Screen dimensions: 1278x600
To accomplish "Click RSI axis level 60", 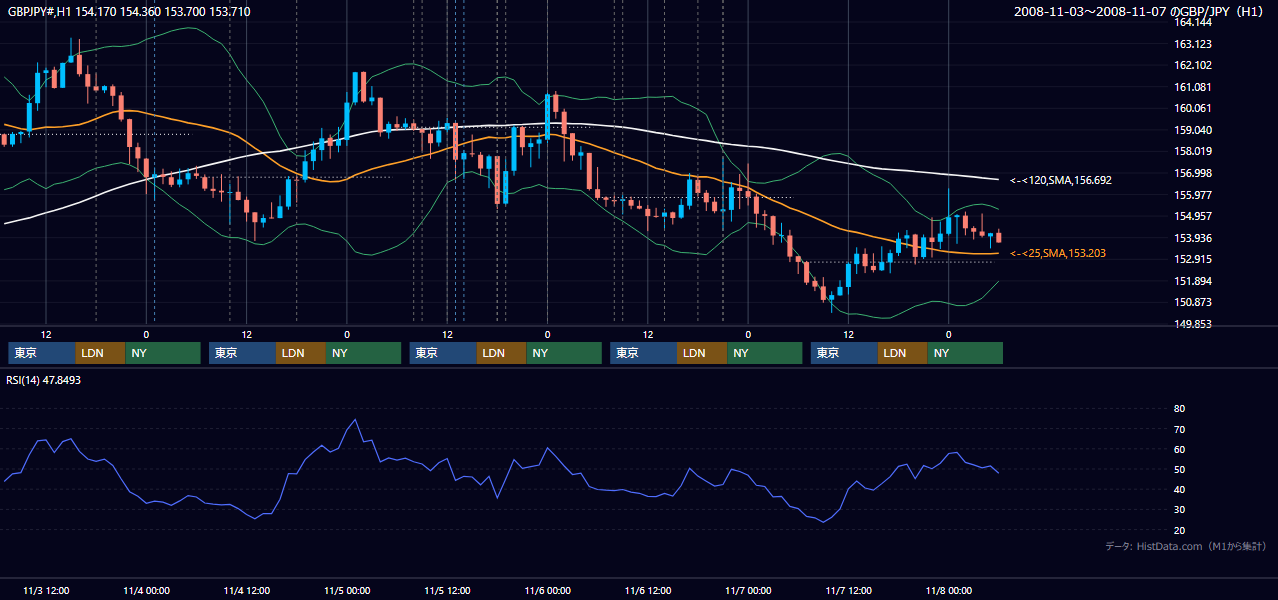I will tap(1179, 449).
